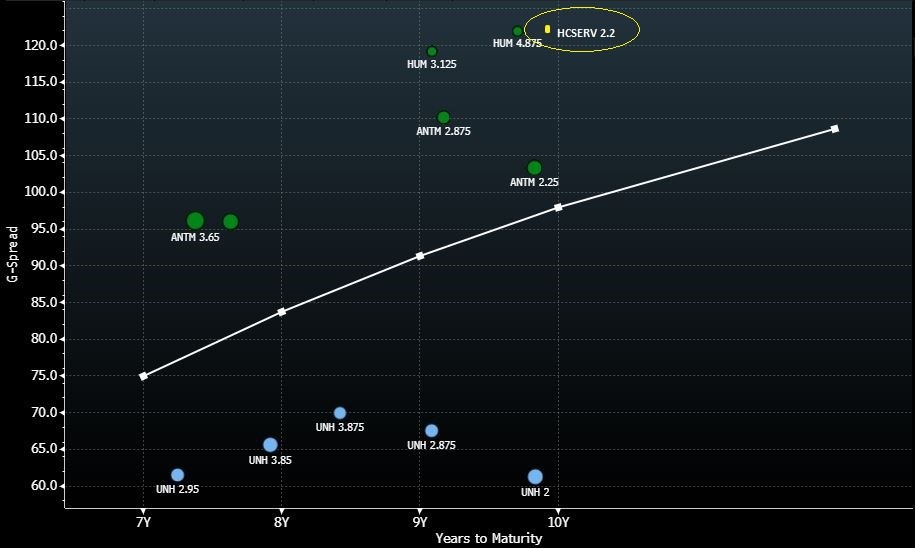Select the white curve marker at 10Y
The height and width of the screenshot is (548, 915).
pos(558,207)
